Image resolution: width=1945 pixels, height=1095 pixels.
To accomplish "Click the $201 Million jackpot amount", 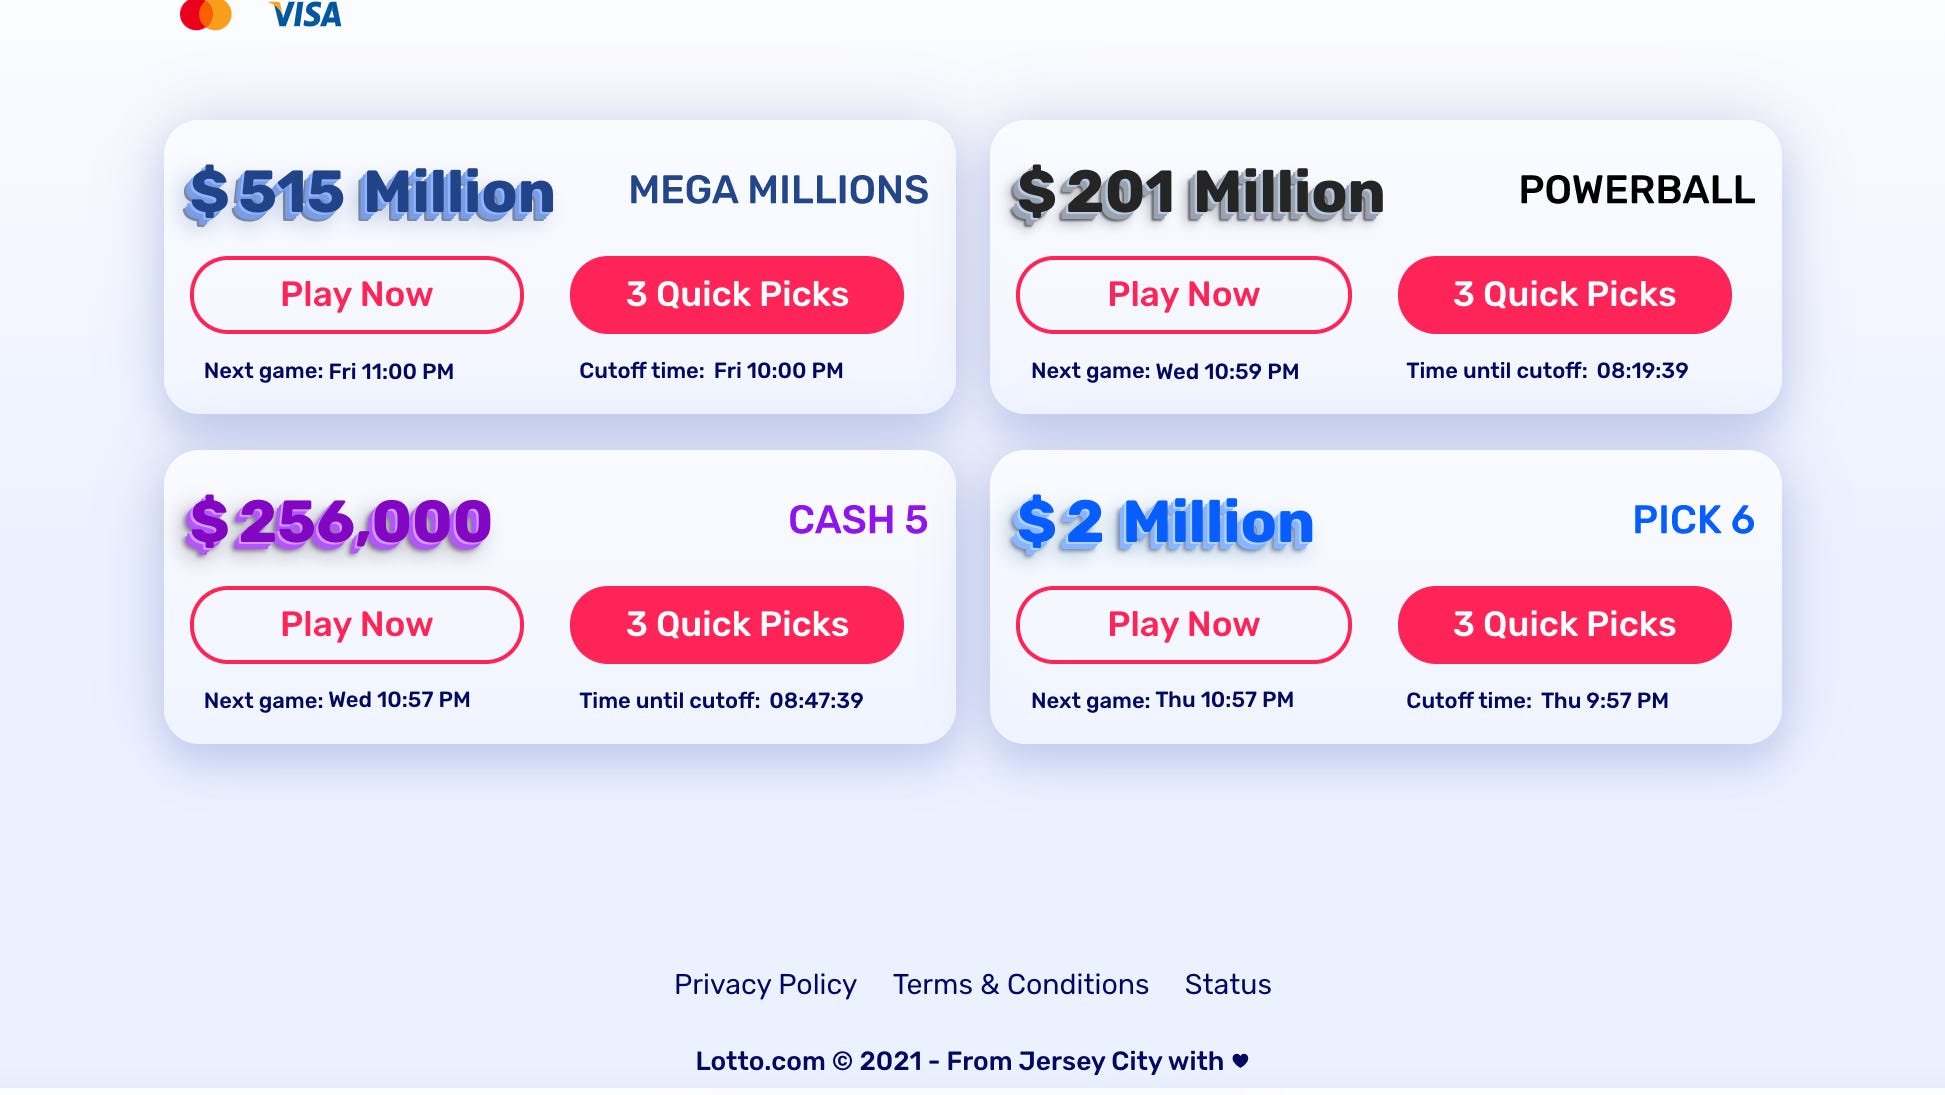I will click(1197, 193).
